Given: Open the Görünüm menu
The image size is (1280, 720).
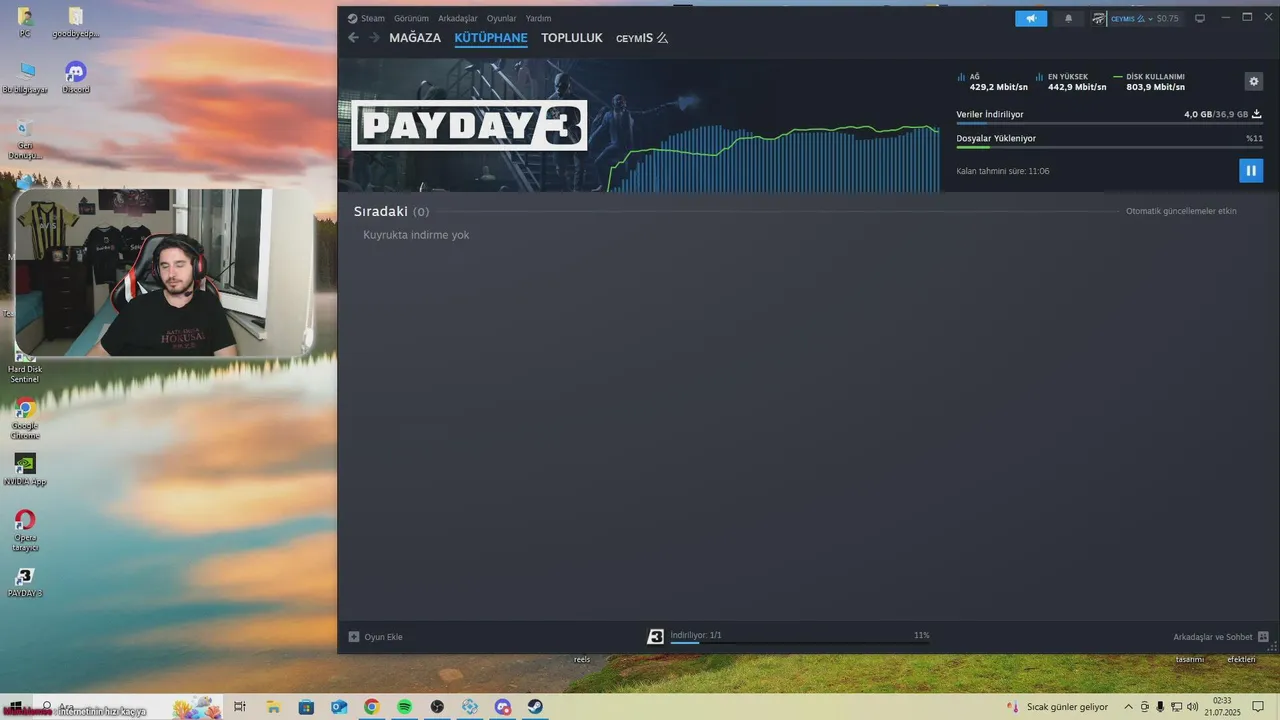Looking at the screenshot, I should pos(411,18).
